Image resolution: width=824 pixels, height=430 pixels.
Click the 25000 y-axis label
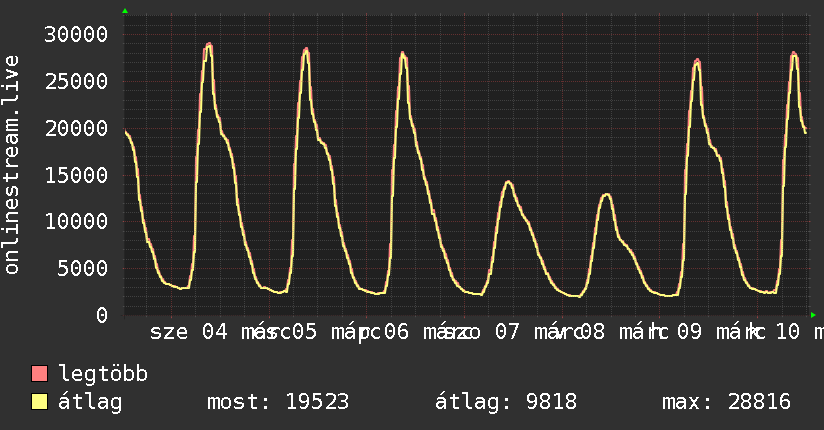click(76, 81)
